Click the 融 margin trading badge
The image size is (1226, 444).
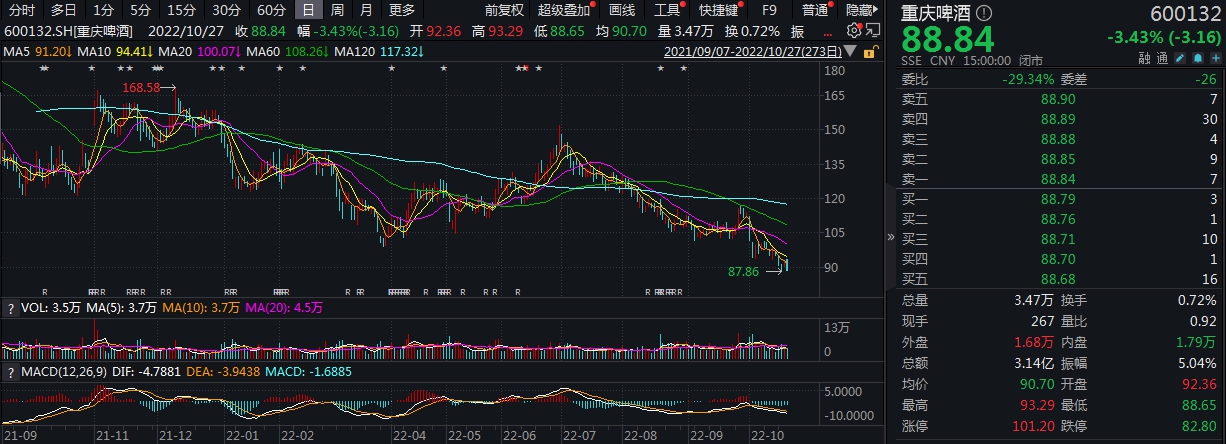(x=1145, y=59)
